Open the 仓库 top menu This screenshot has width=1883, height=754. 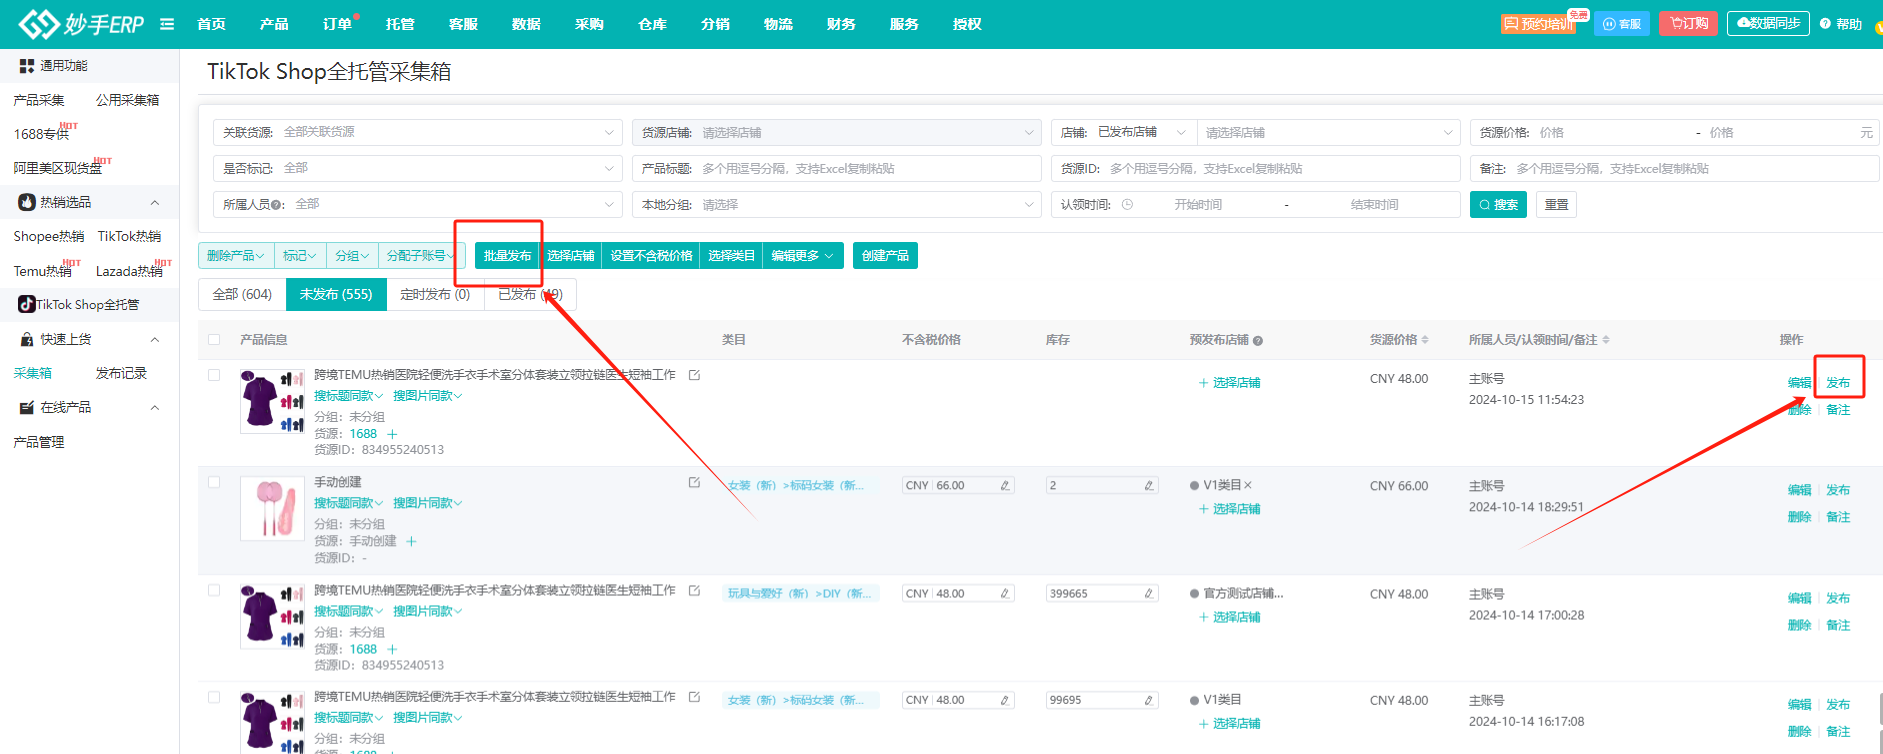coord(652,24)
